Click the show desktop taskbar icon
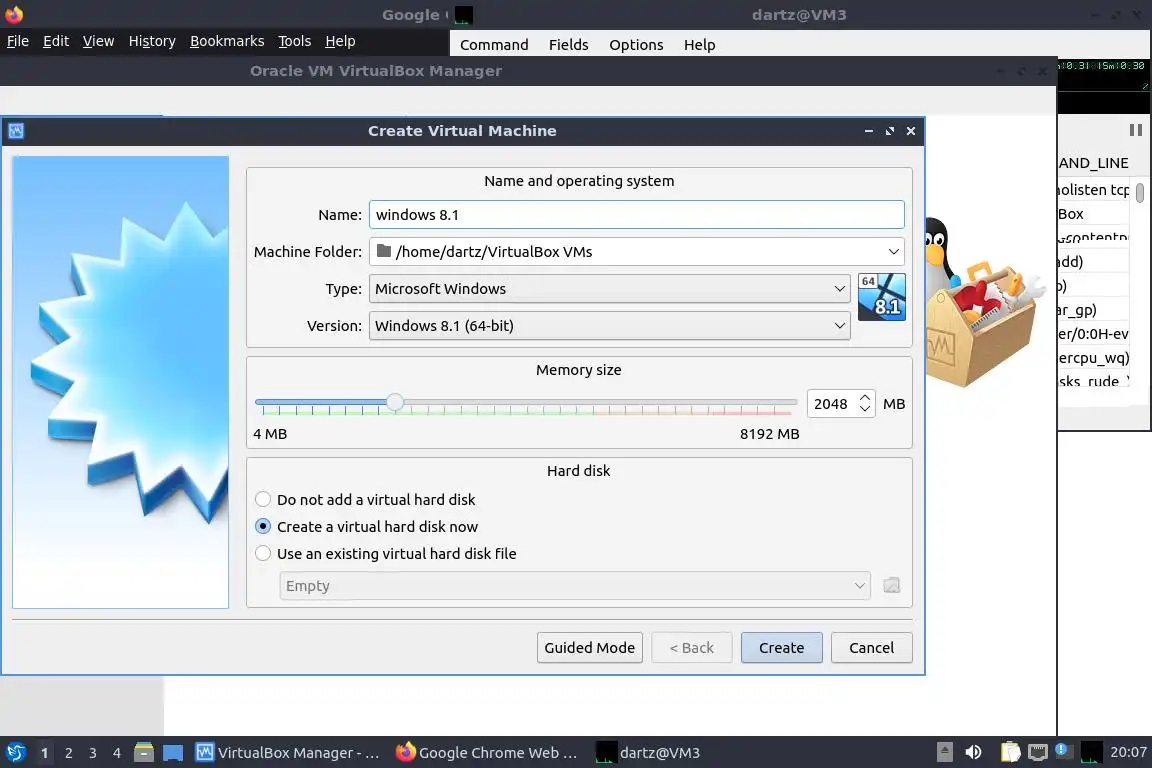This screenshot has width=1152, height=768. tap(173, 753)
